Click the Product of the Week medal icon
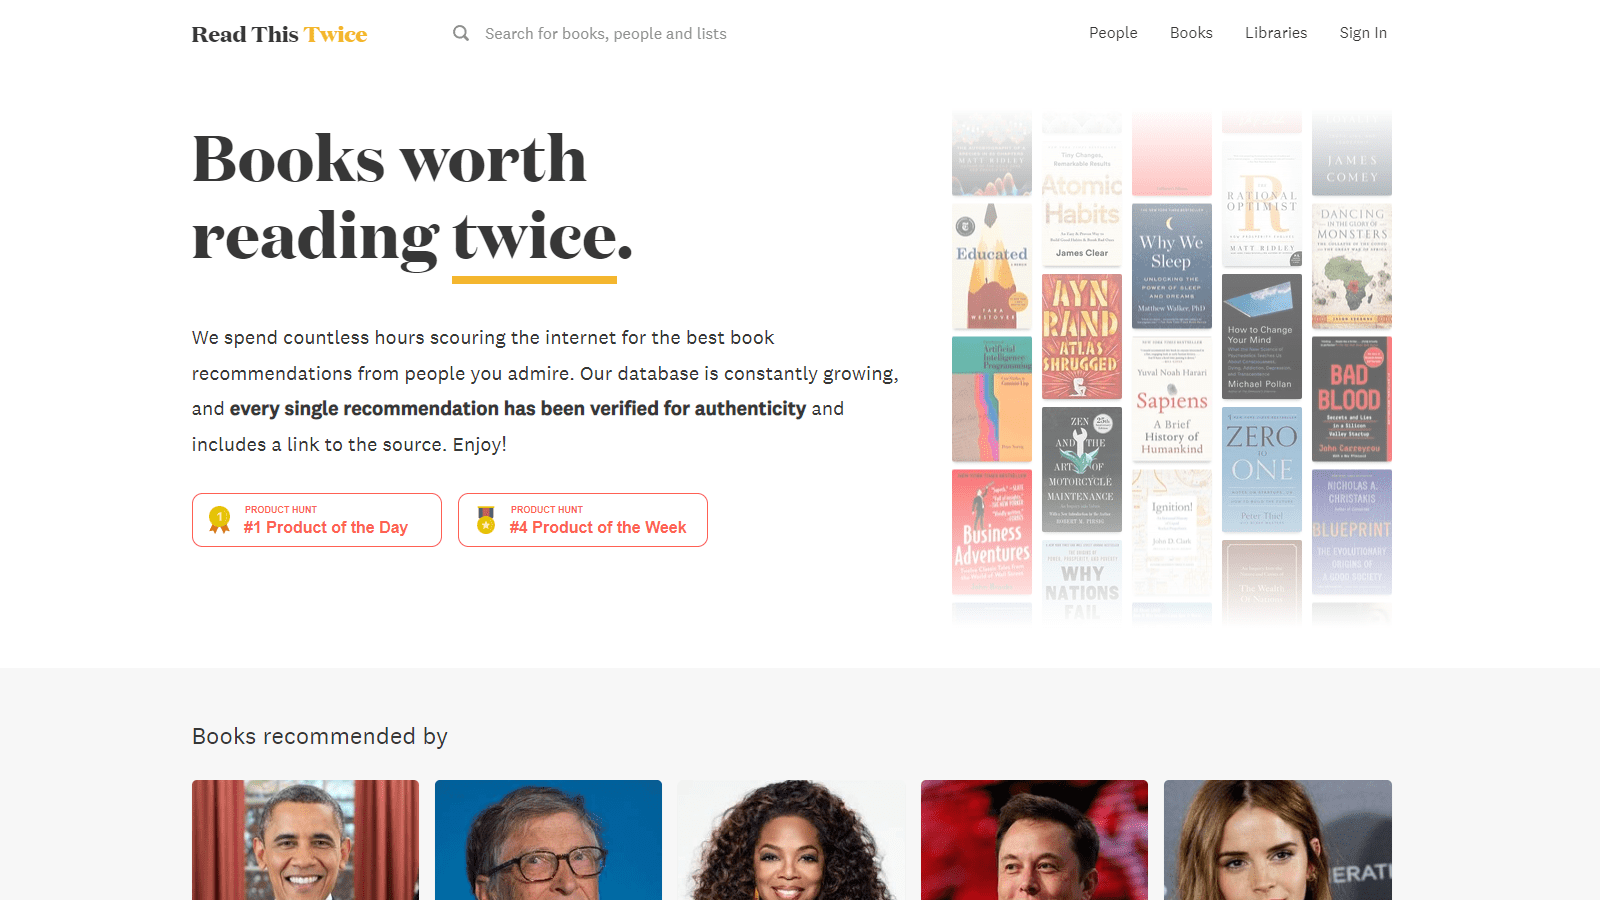Image resolution: width=1600 pixels, height=900 pixels. tap(486, 520)
